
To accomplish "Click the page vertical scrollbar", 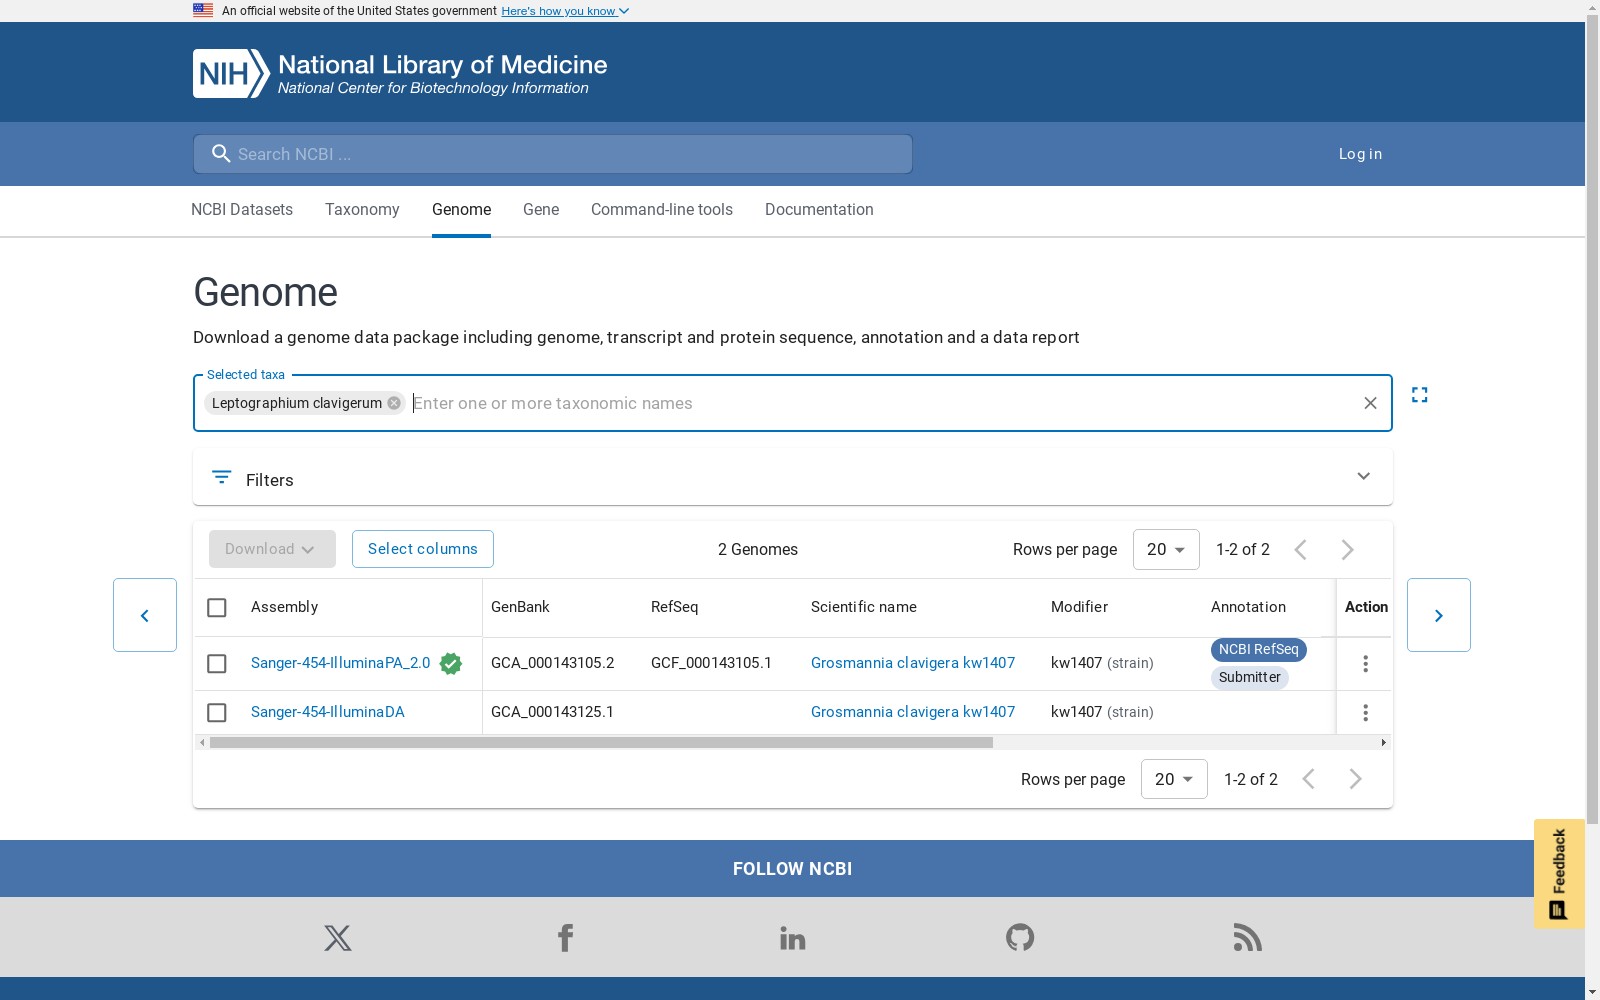I will point(1592,420).
